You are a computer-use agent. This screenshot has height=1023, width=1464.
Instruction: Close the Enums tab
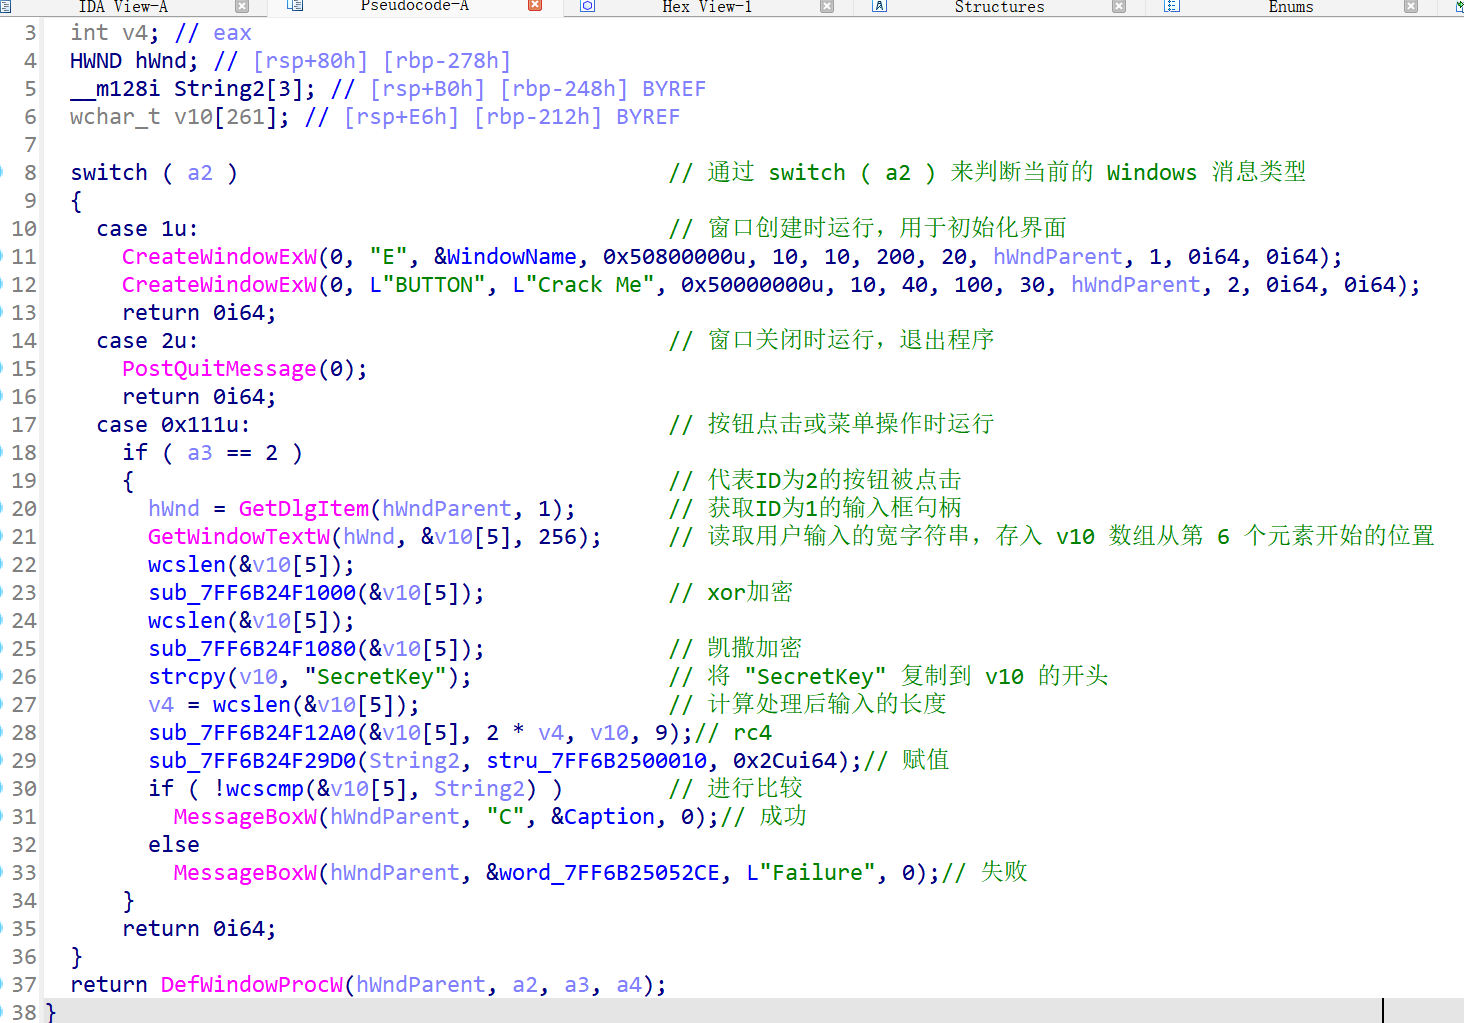click(1412, 6)
